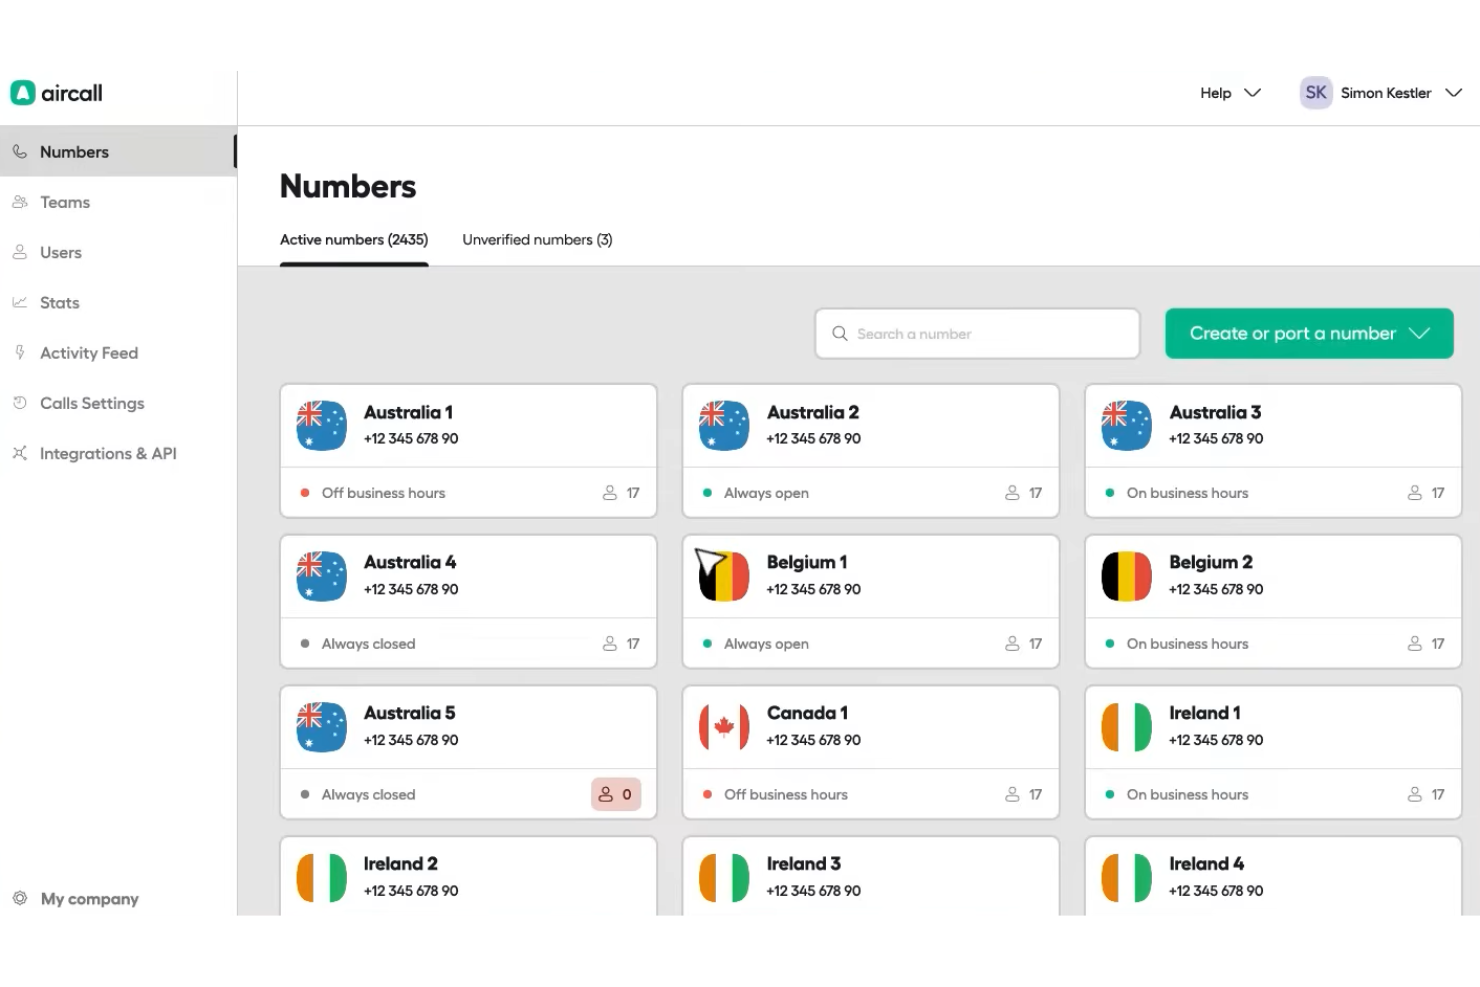Image resolution: width=1480 pixels, height=987 pixels.
Task: Select the Belgium 2 flag icon
Action: click(x=1126, y=575)
